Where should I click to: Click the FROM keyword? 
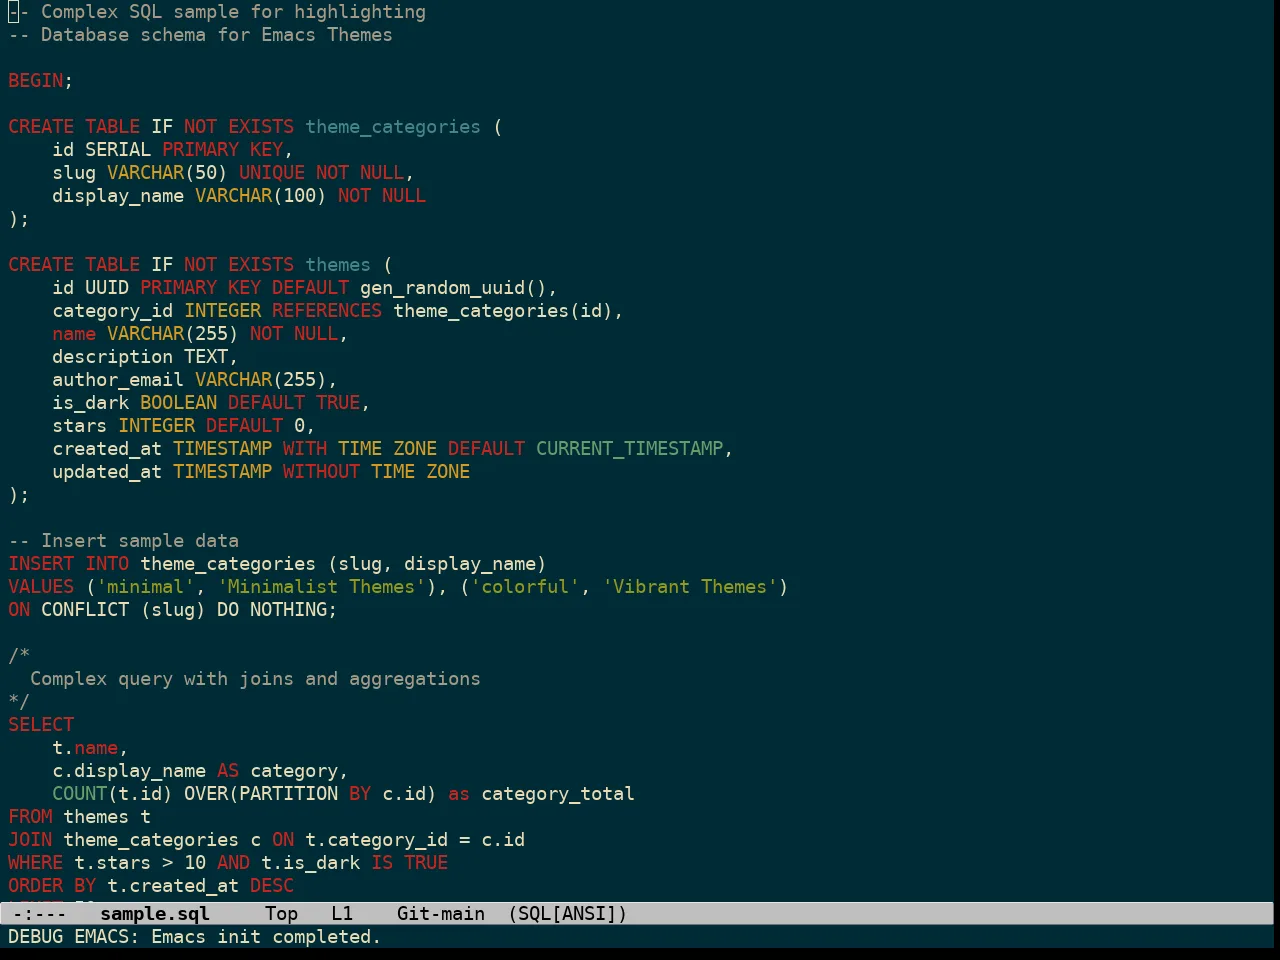[30, 816]
